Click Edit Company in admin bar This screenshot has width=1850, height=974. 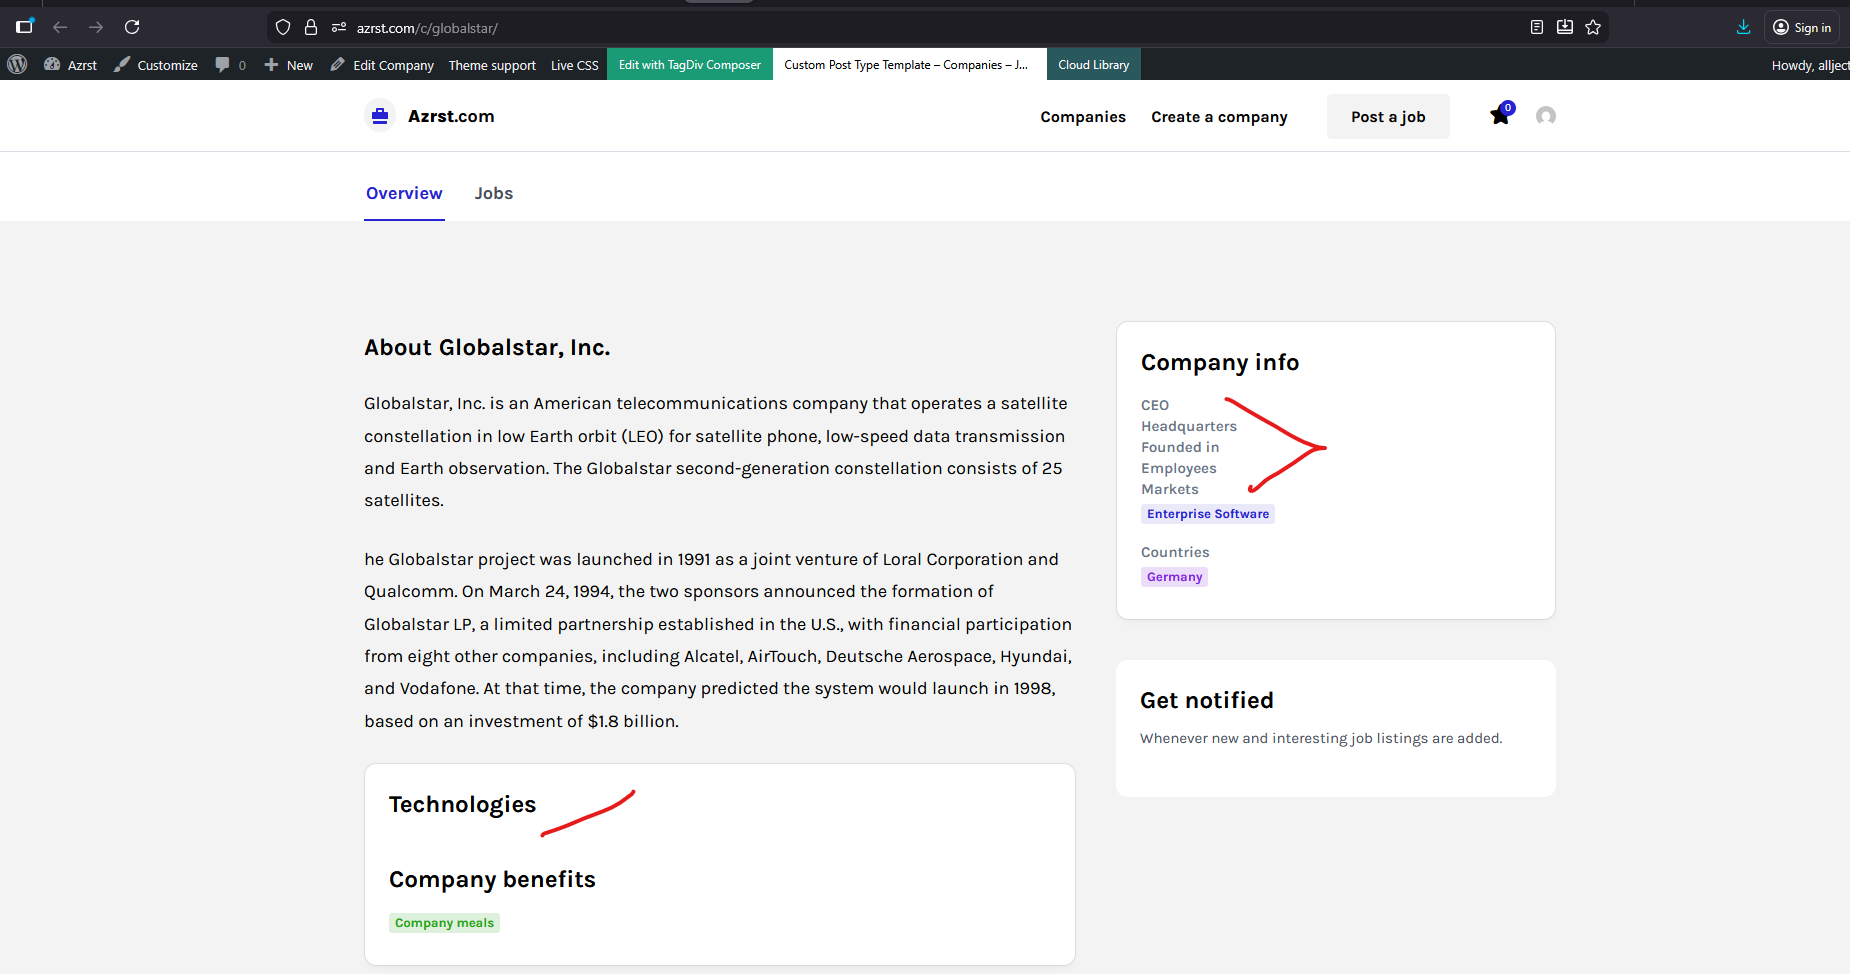pos(382,65)
